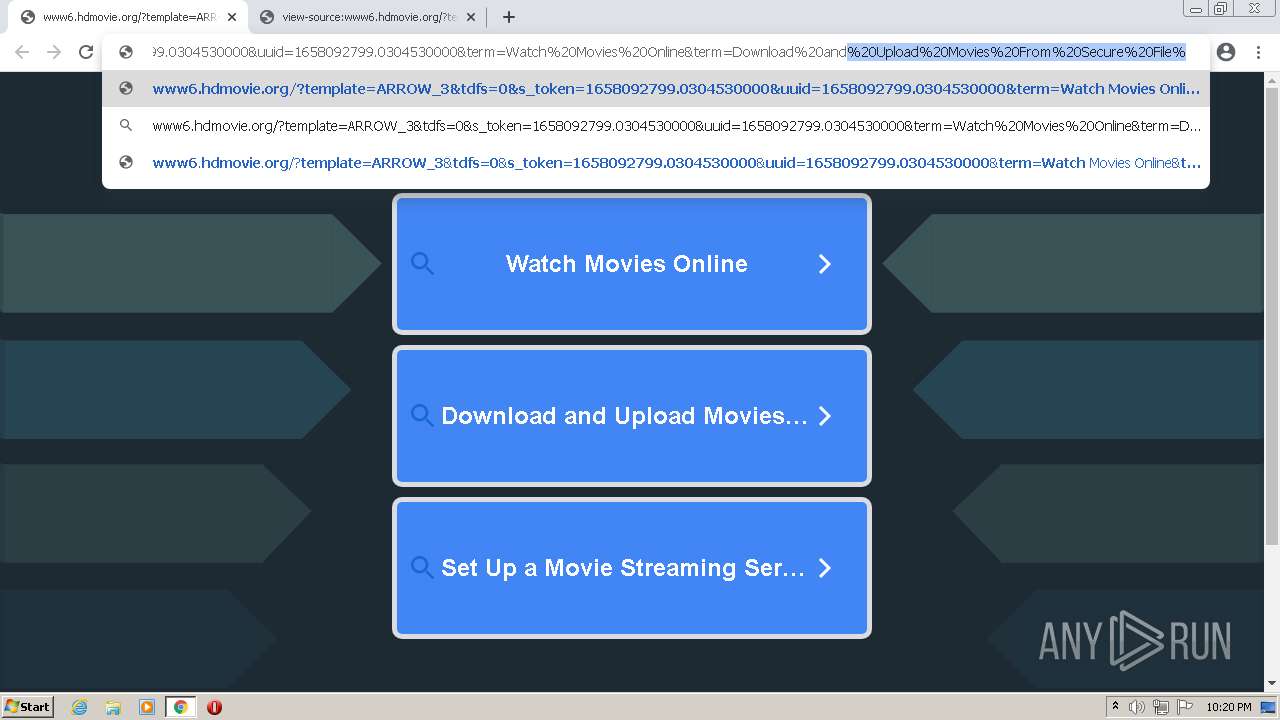Click Download and Upload Movies button

(x=632, y=416)
